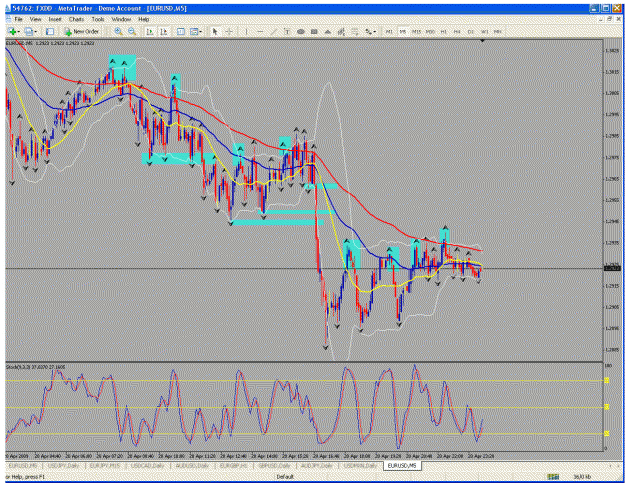This screenshot has height=483, width=625.
Task: Select the Fibonacci retracement tool
Action: click(355, 31)
